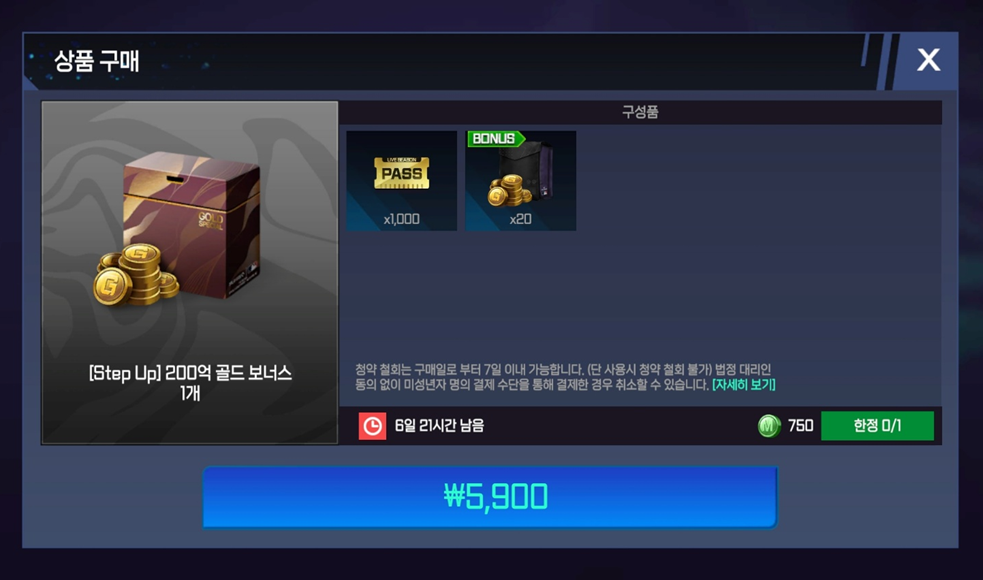Select the green 한정 0/1 limit button
This screenshot has width=983, height=580.
877,426
